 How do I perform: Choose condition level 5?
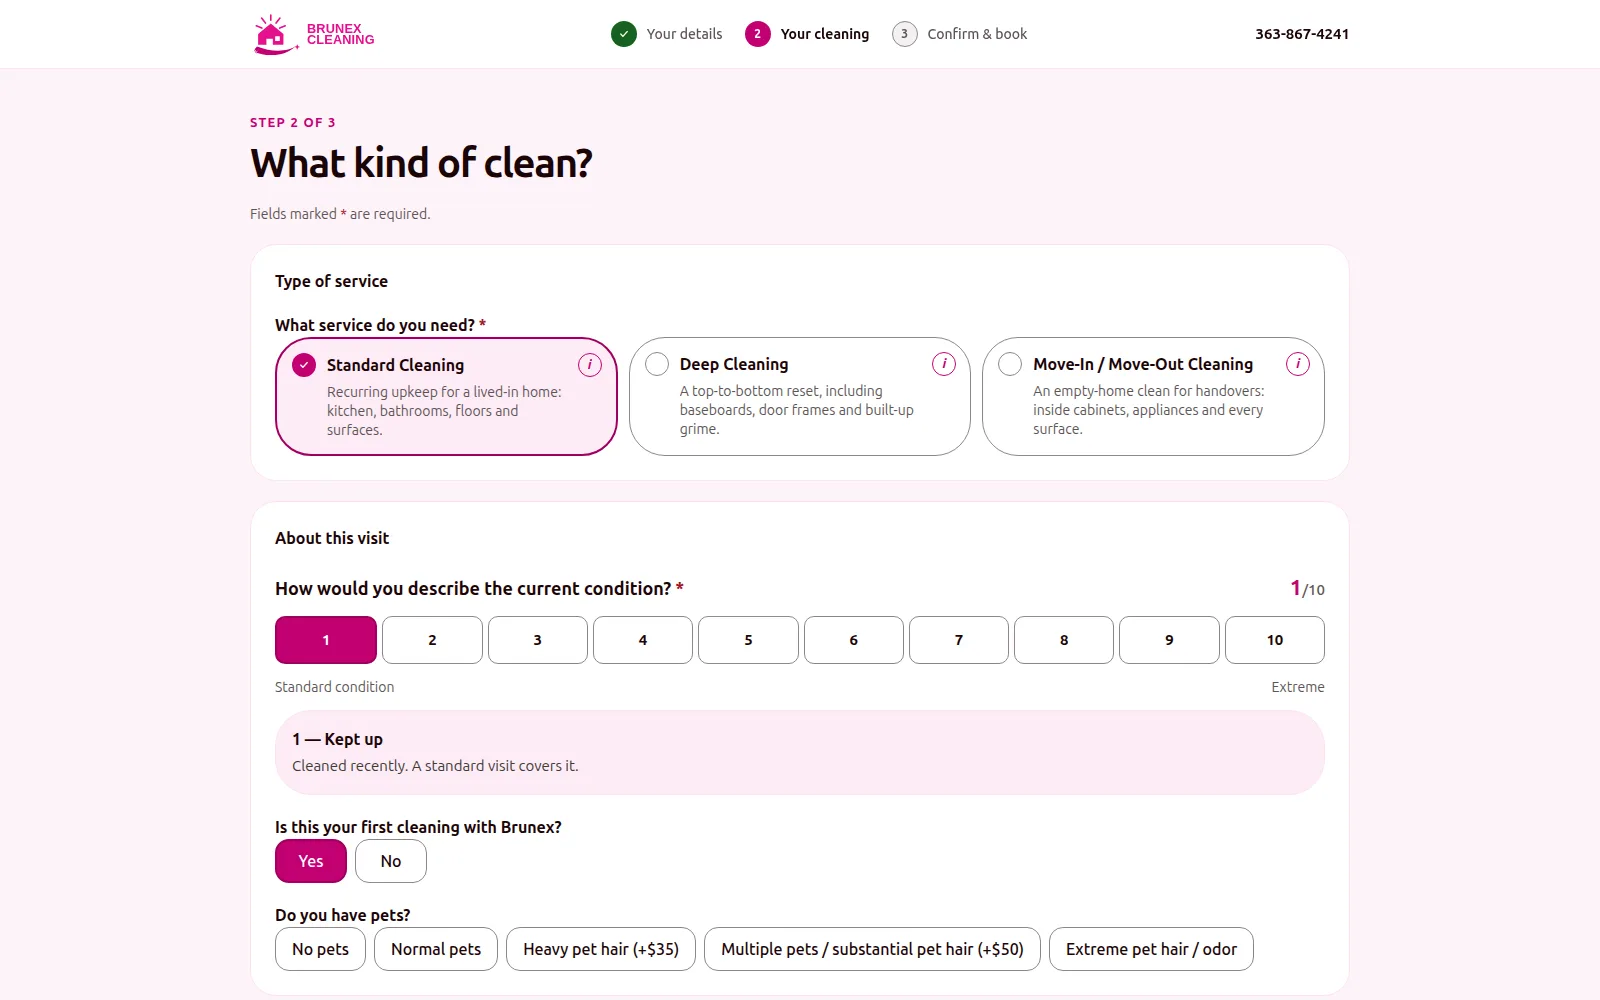tap(748, 640)
